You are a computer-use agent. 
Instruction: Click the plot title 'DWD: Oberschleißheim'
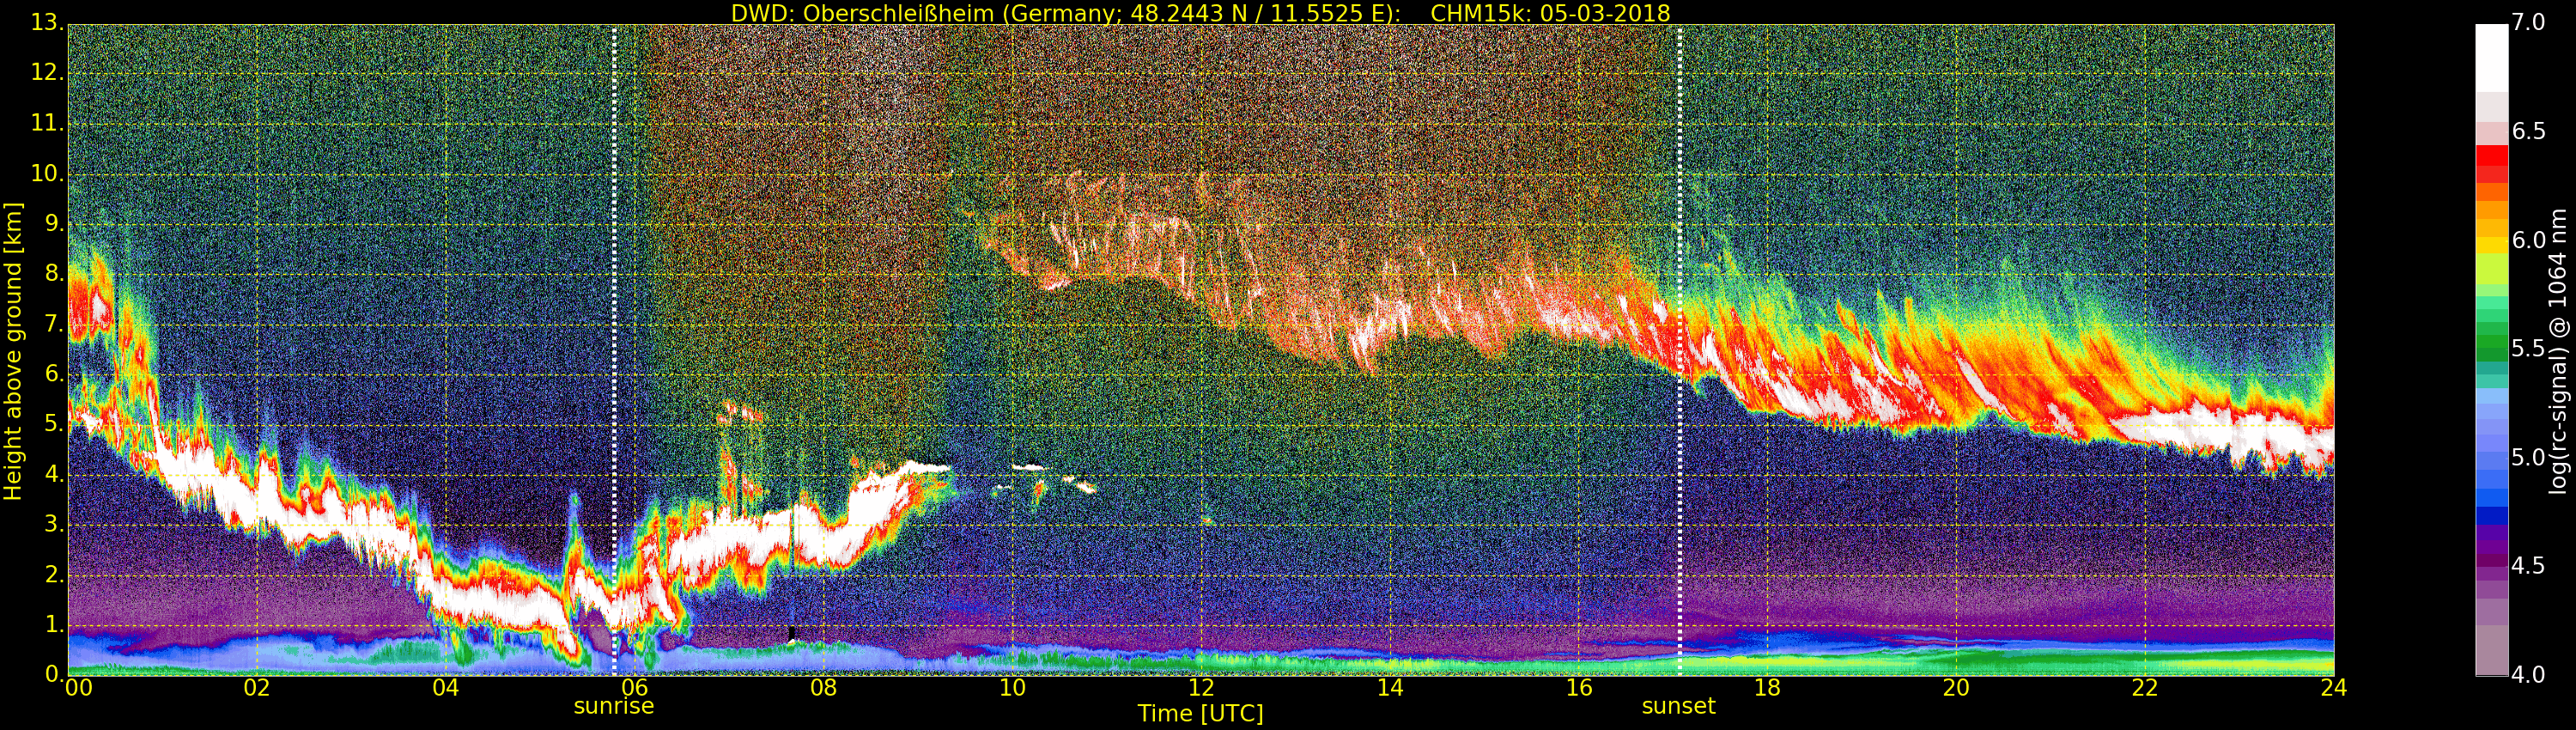coord(862,13)
